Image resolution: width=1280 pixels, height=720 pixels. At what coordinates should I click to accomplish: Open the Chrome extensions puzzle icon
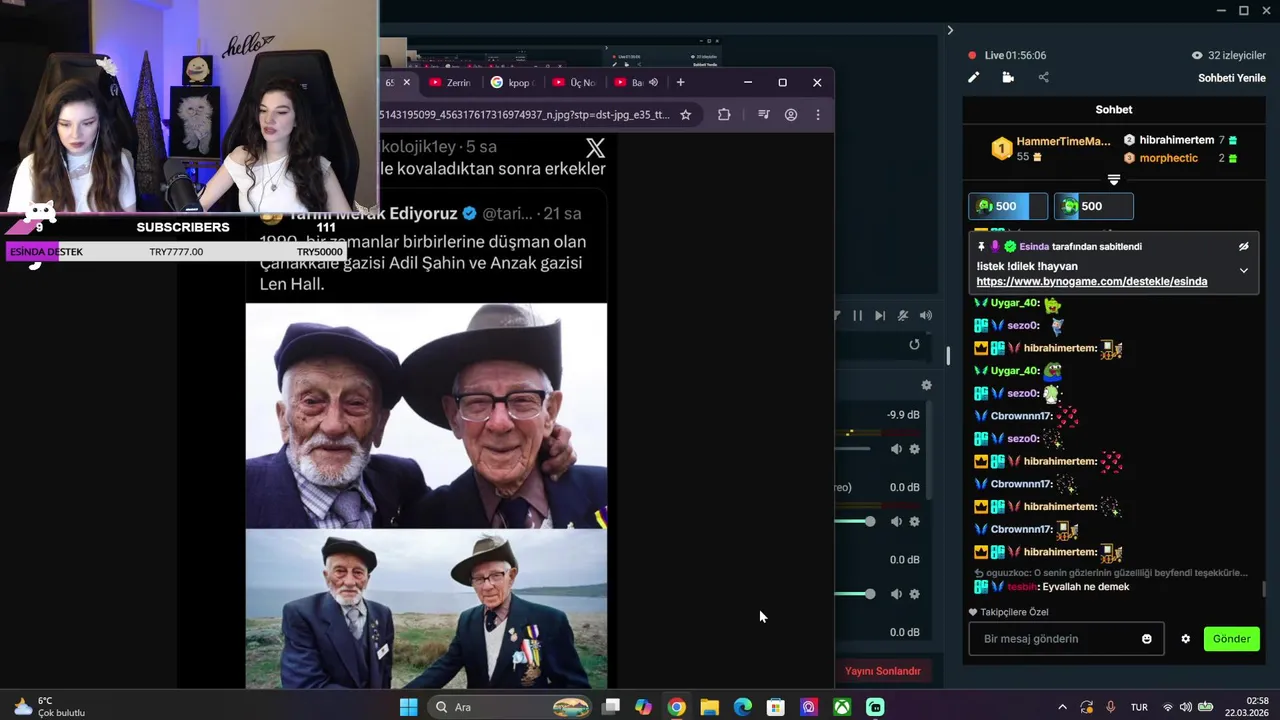point(724,115)
